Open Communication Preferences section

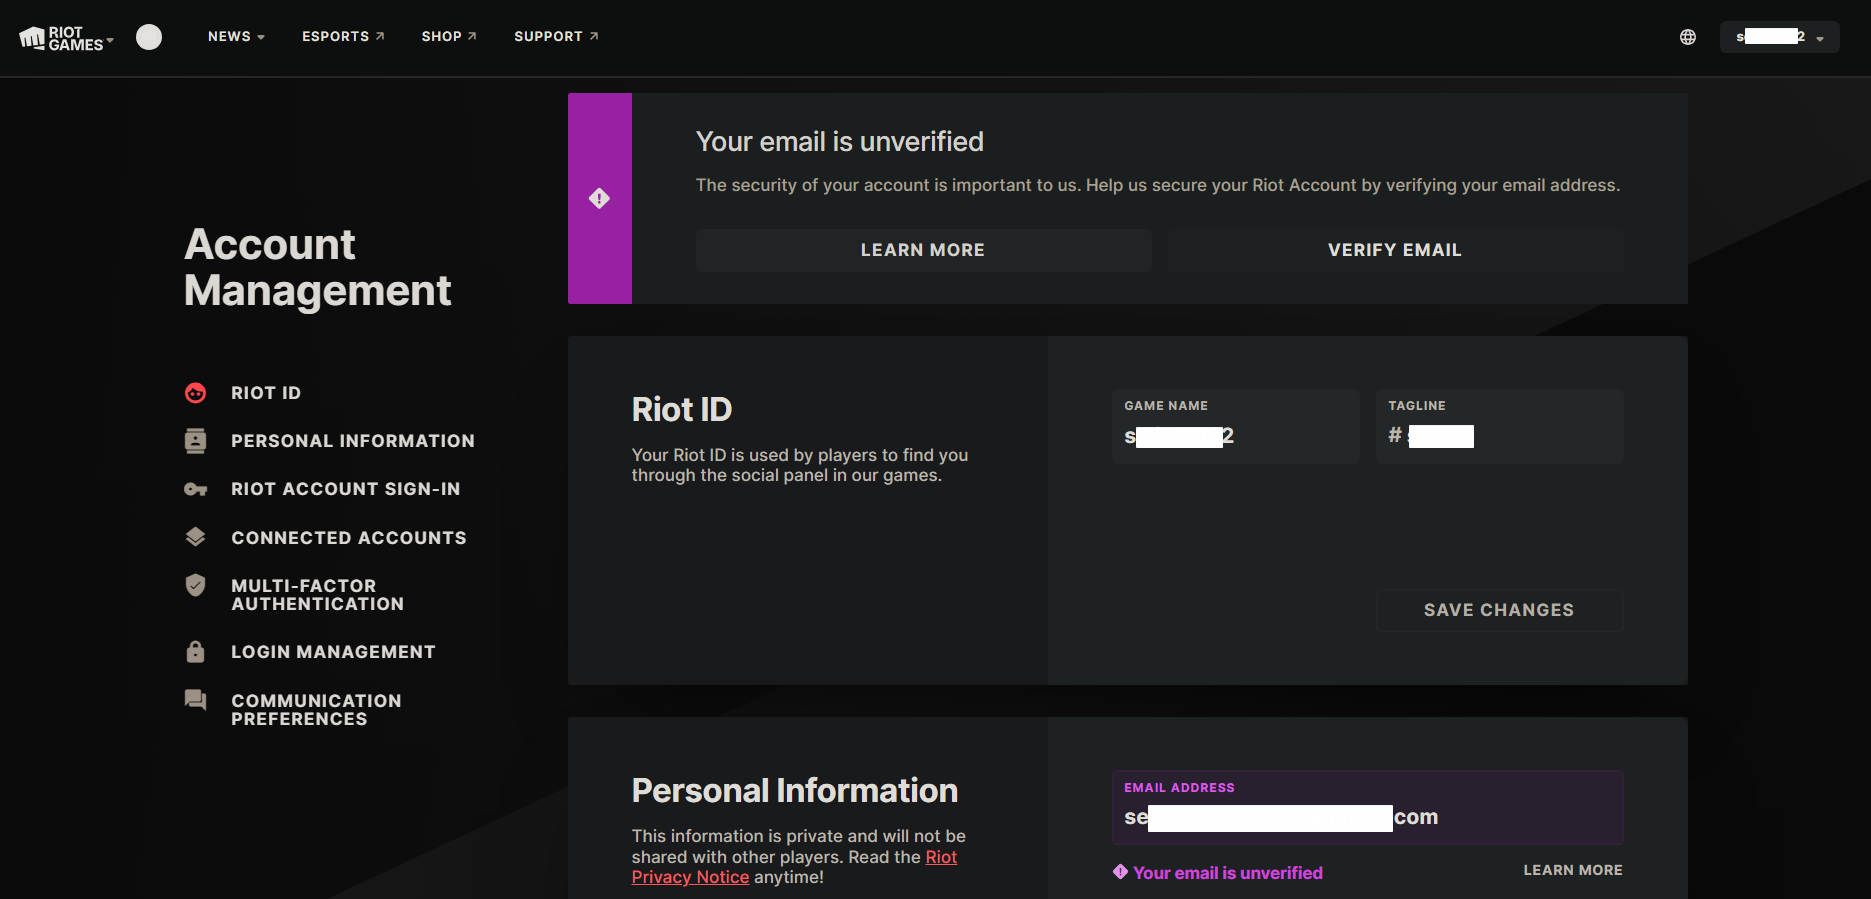316,710
